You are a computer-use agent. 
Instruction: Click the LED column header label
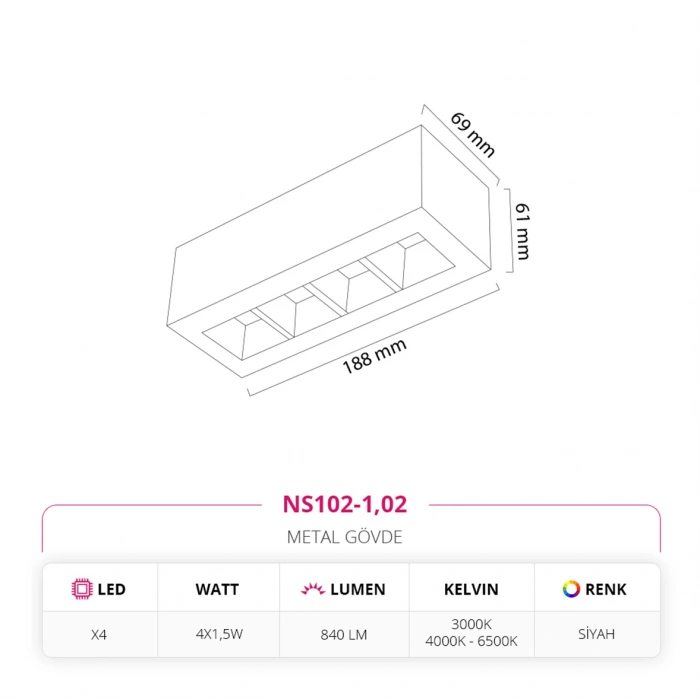click(x=111, y=589)
